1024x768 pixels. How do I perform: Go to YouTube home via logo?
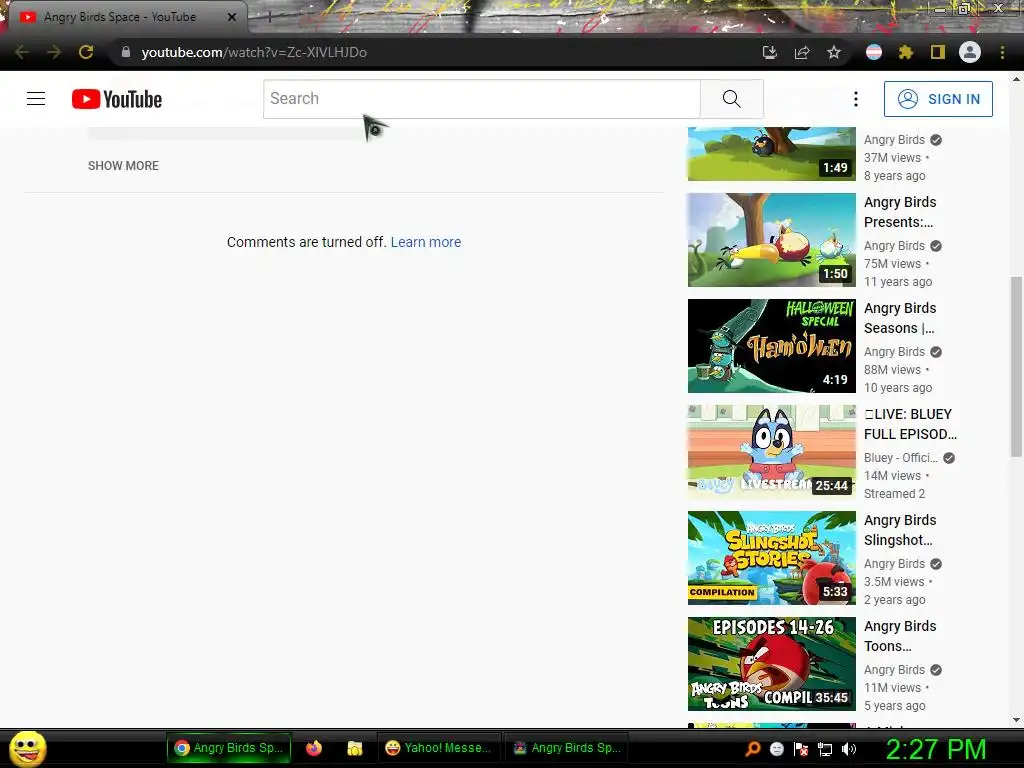click(x=117, y=99)
